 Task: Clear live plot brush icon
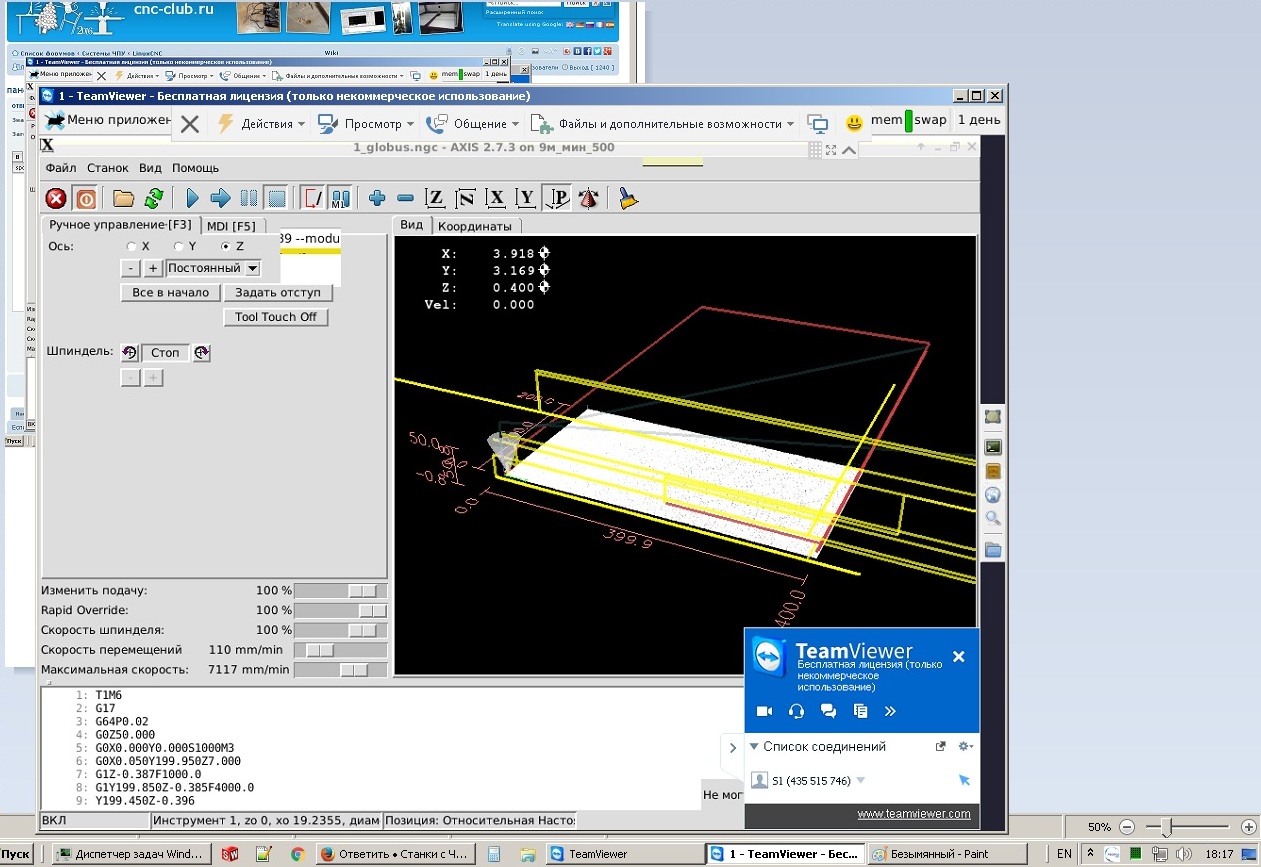628,198
